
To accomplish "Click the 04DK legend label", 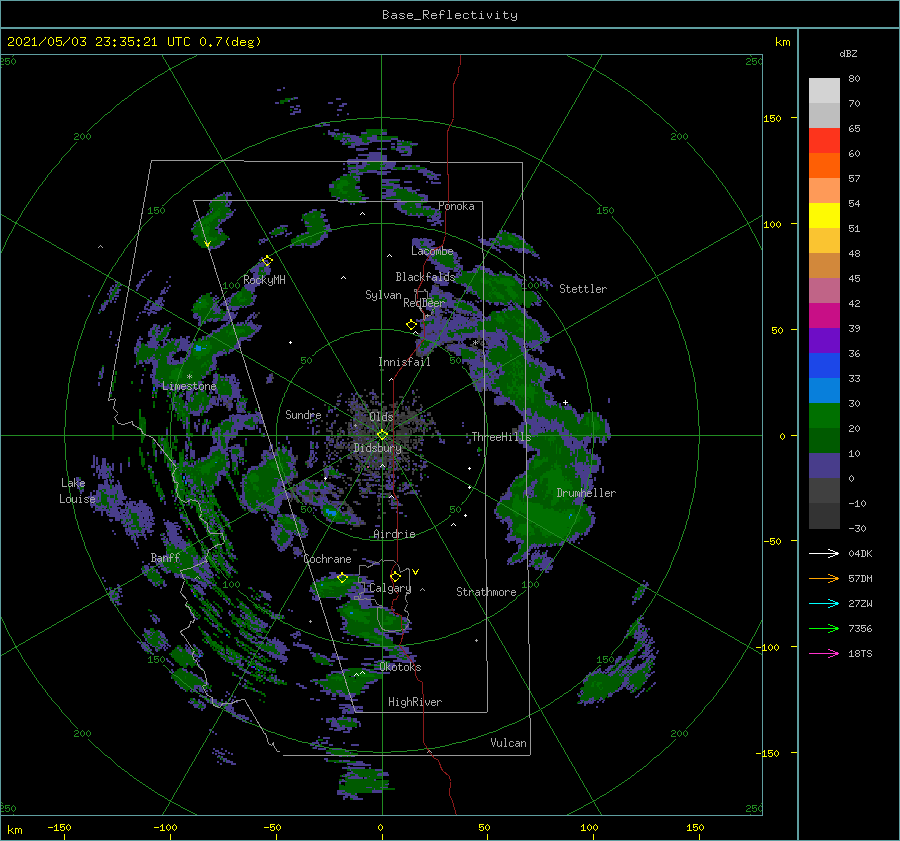I will point(860,554).
